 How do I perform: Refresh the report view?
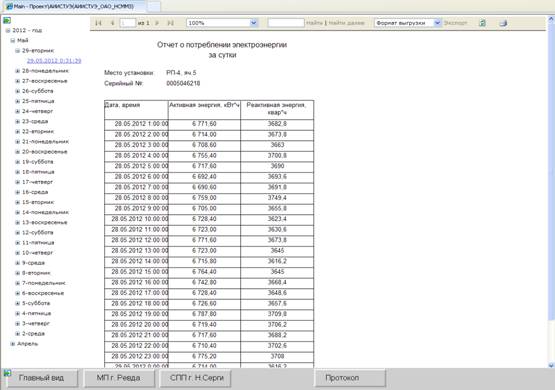(x=482, y=23)
